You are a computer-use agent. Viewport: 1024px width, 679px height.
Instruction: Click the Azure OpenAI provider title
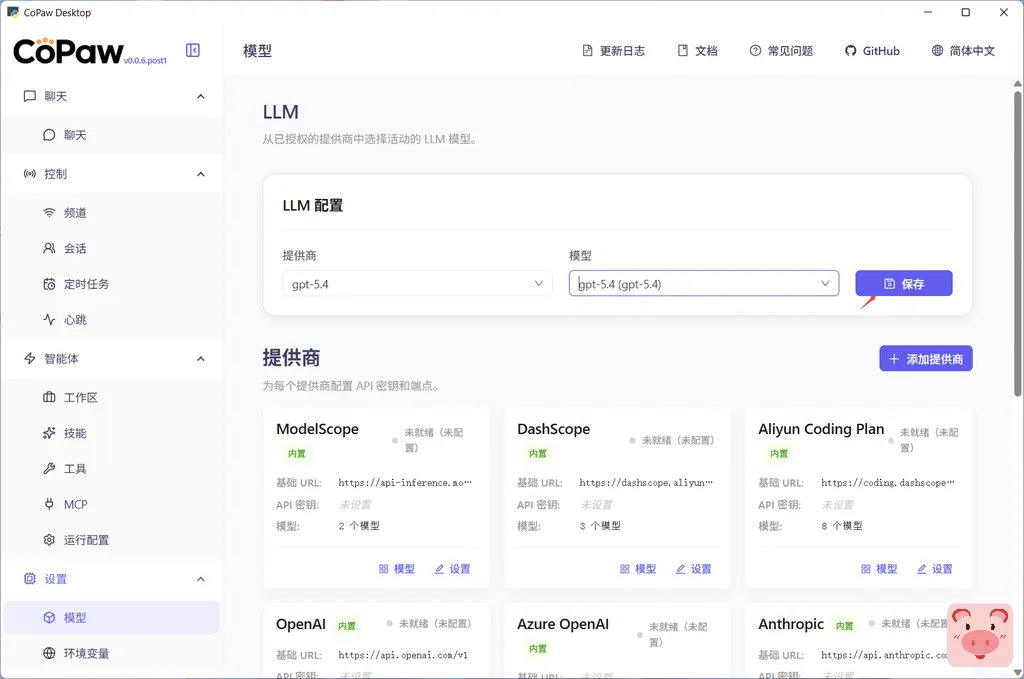[x=563, y=624]
